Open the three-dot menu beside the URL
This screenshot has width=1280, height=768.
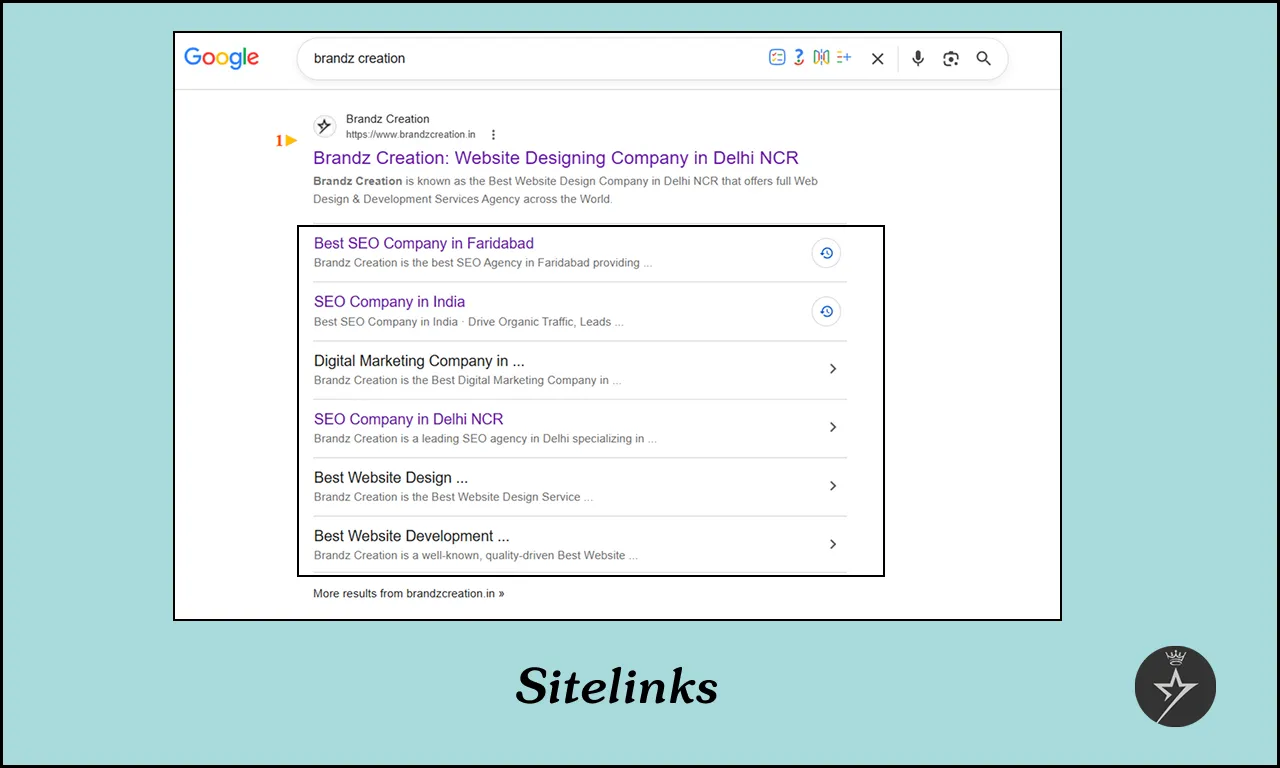click(493, 135)
